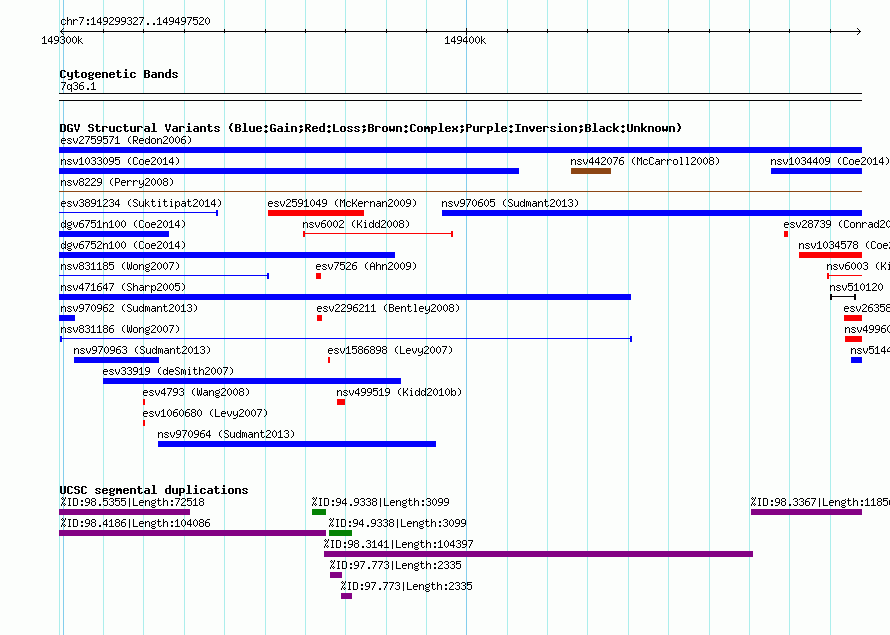Select the UCSC segmental duplications track title
Image resolution: width=890 pixels, height=635 pixels.
(154, 490)
